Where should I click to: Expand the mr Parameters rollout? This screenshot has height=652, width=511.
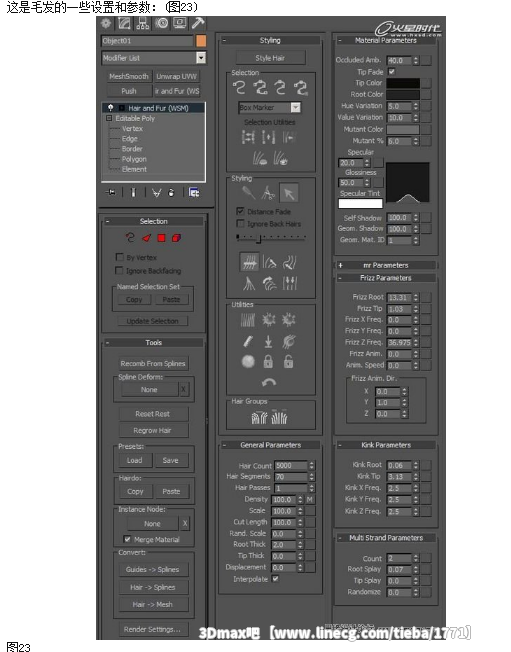(x=386, y=265)
